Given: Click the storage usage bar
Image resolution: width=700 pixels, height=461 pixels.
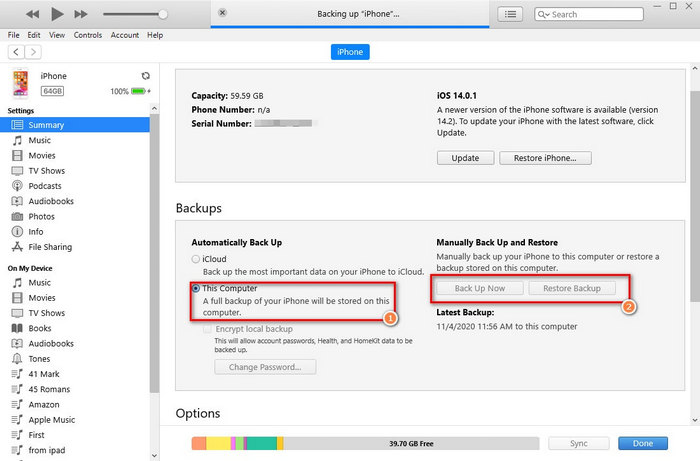Looking at the screenshot, I should 365,443.
